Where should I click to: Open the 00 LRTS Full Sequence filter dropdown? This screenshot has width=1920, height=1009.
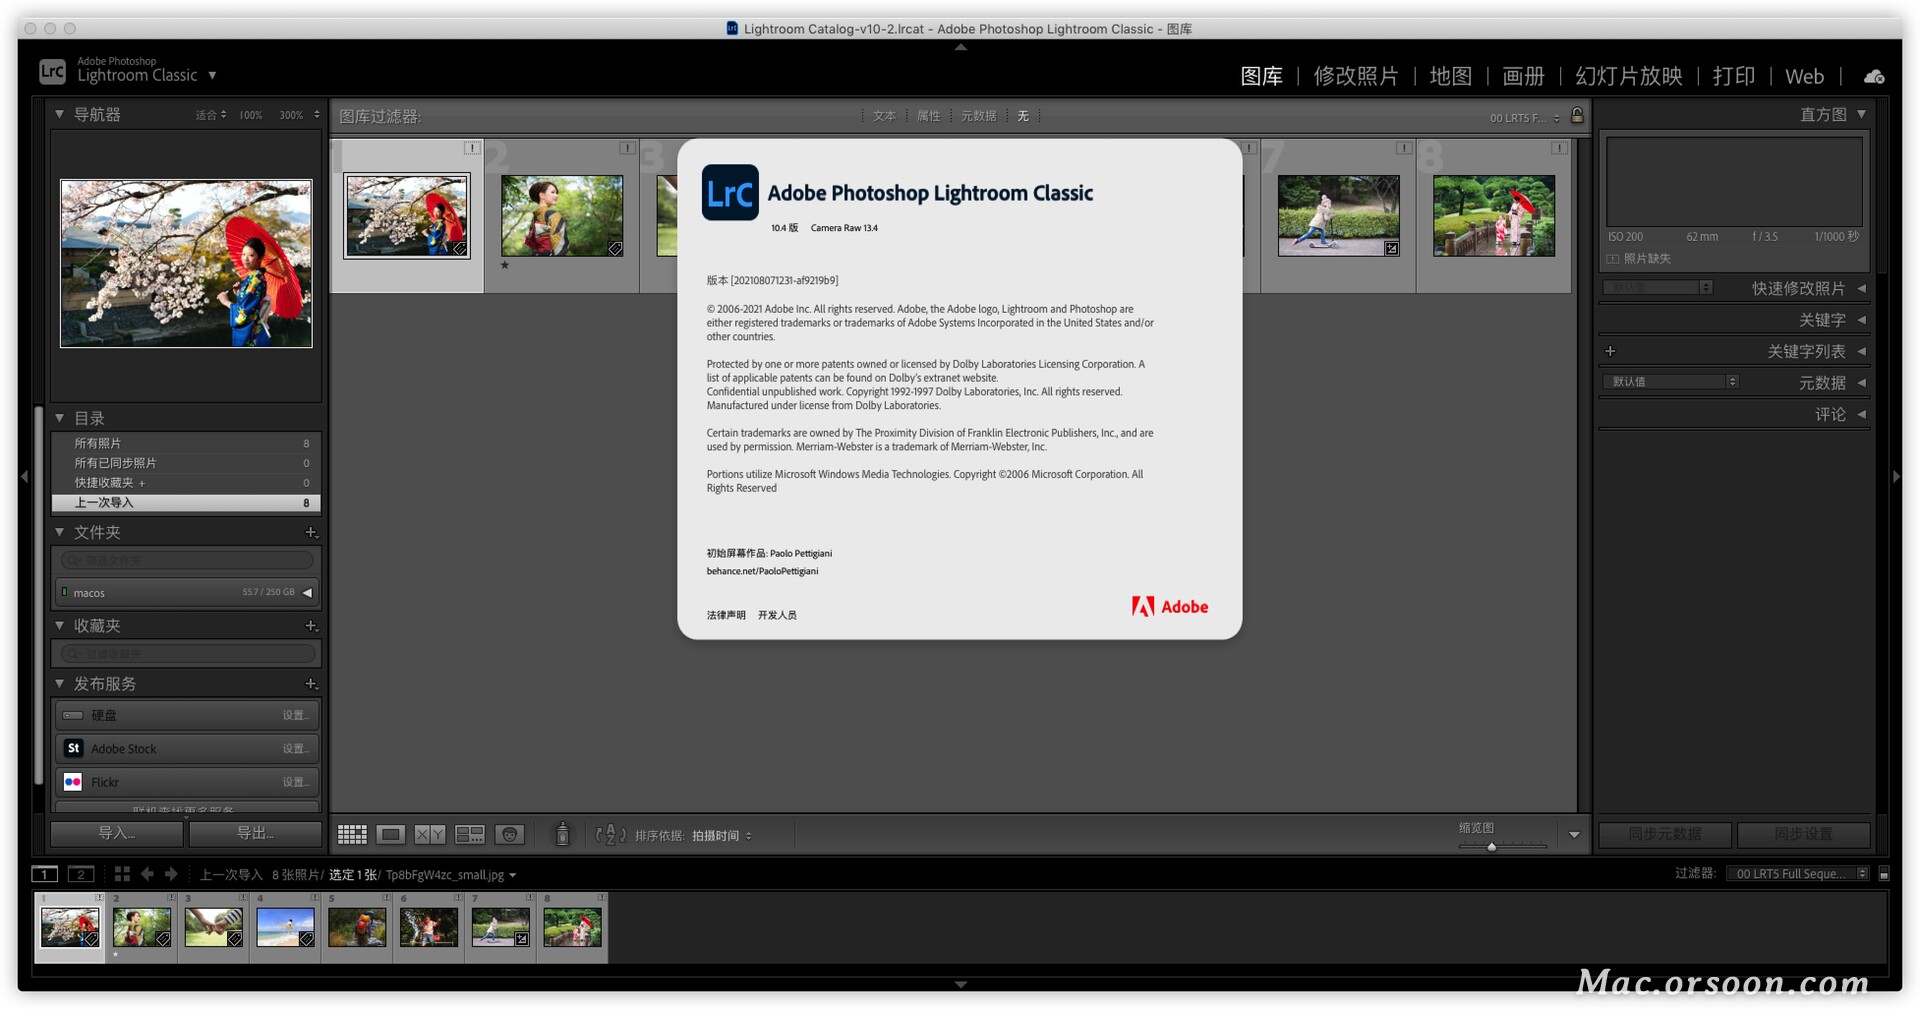1797,874
